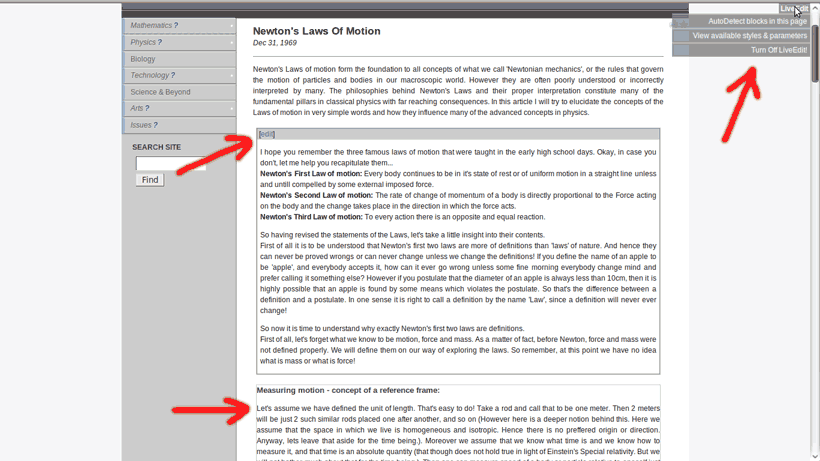Open the Physics category
This screenshot has height=461, width=820.
143,42
